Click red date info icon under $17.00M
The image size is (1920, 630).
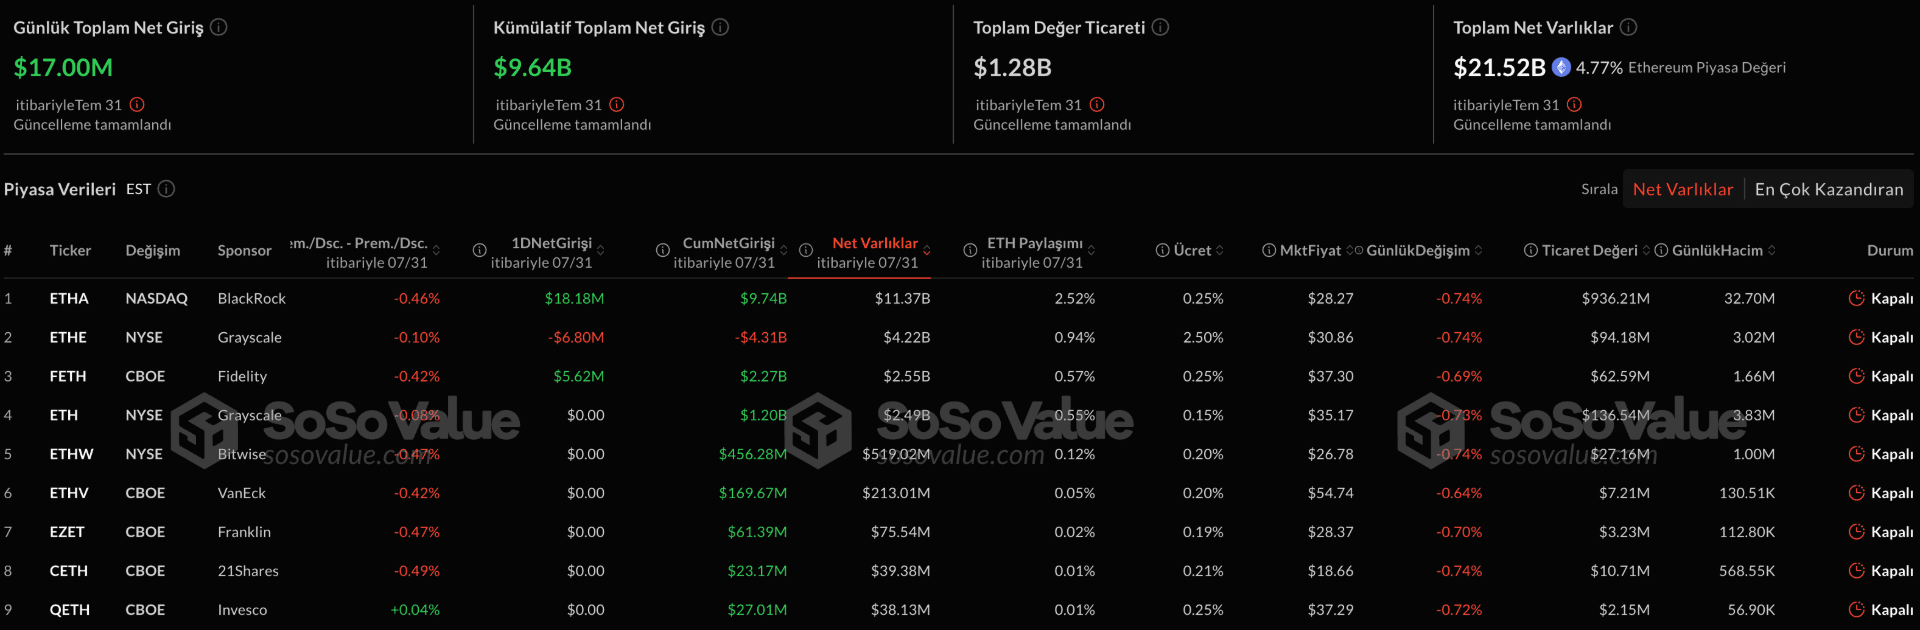click(x=137, y=104)
